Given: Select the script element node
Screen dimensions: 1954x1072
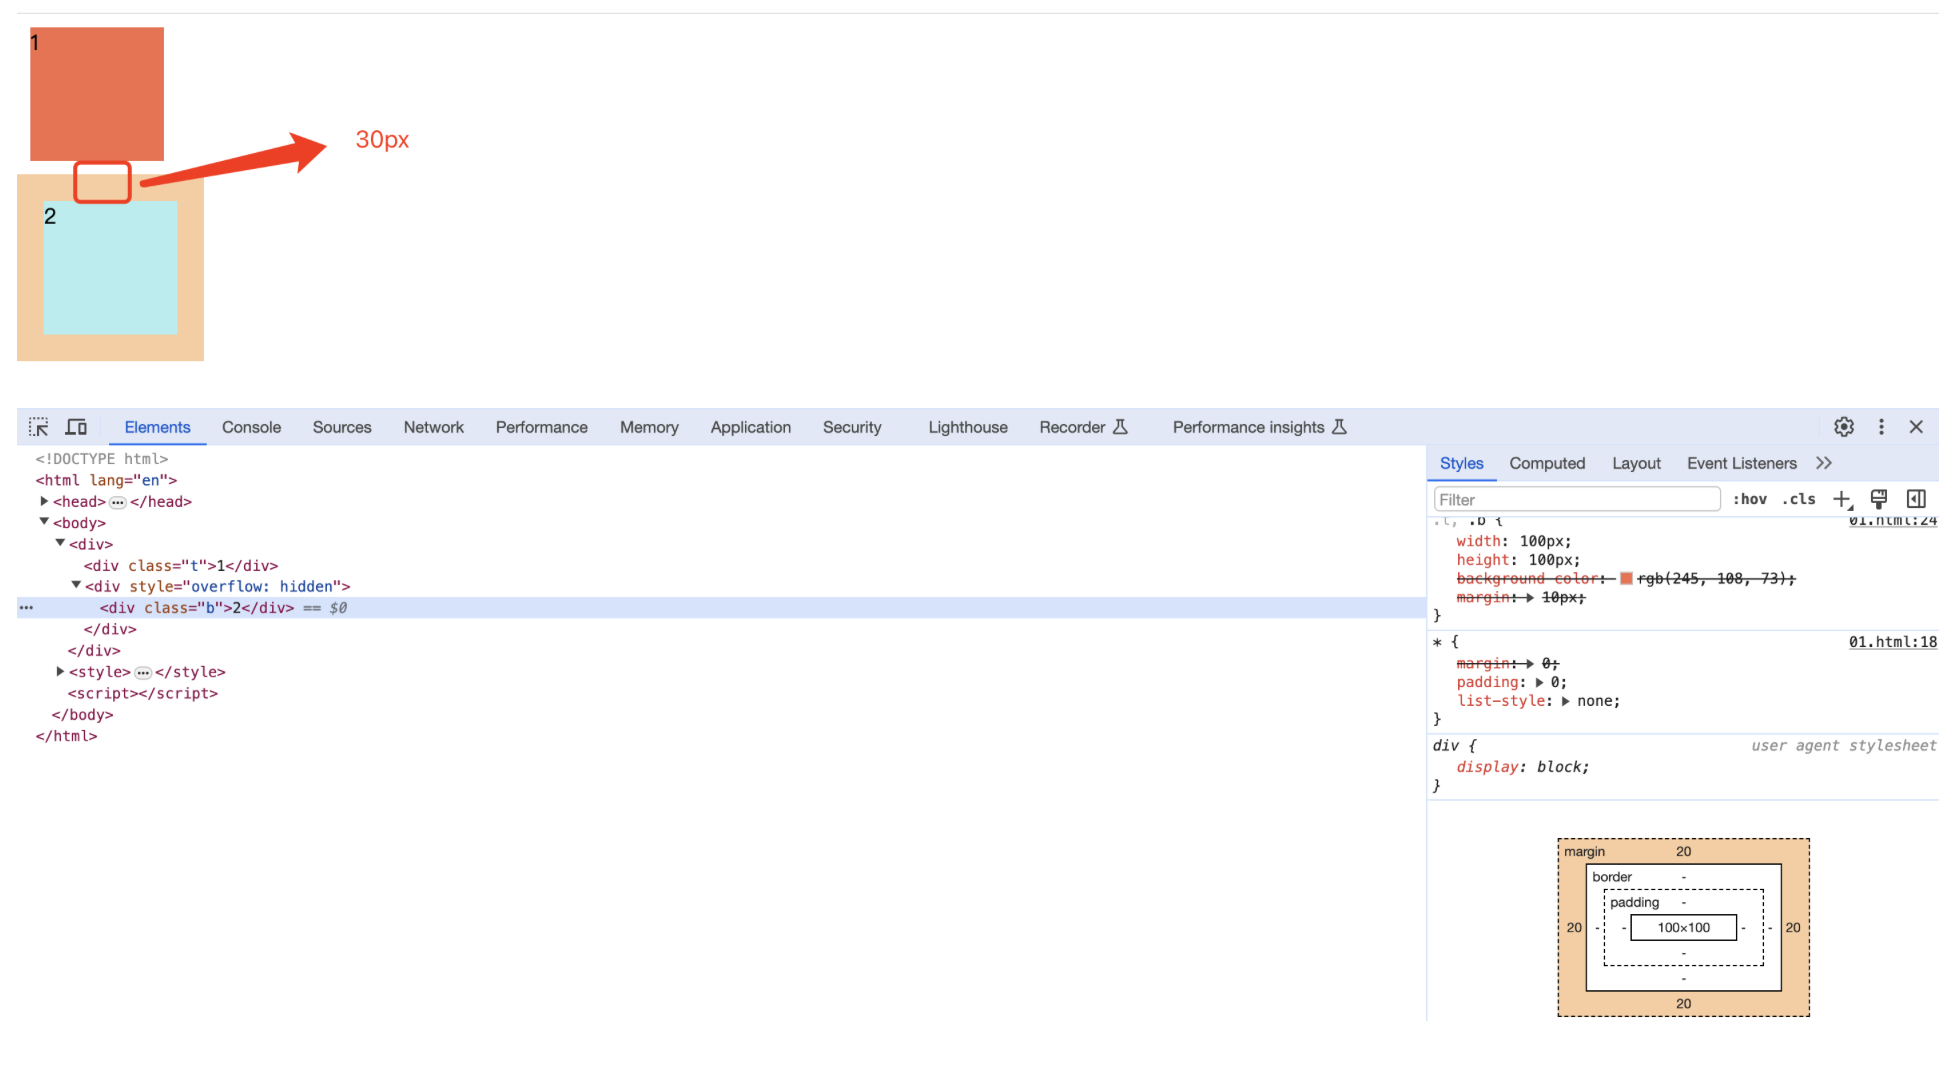Looking at the screenshot, I should click(x=143, y=693).
